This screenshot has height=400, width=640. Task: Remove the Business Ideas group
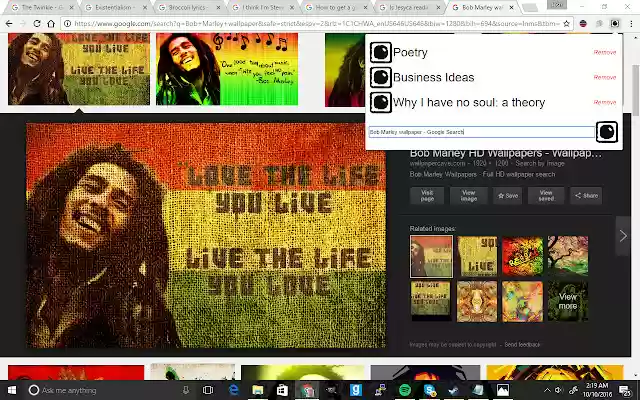[604, 77]
